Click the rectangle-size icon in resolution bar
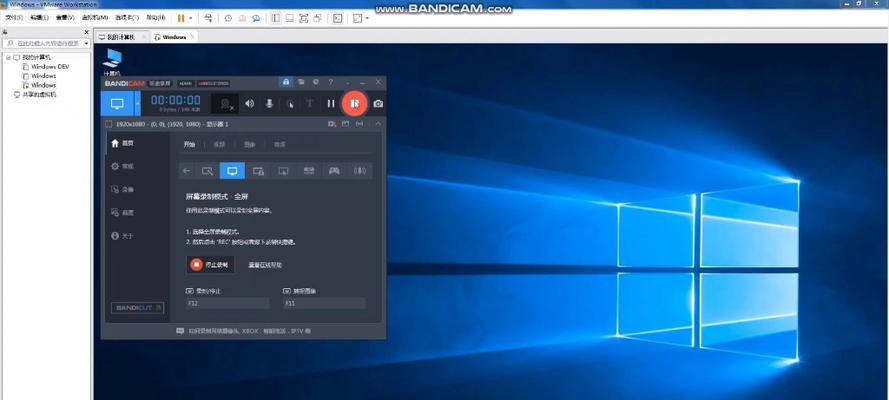The image size is (889, 400). coord(345,124)
